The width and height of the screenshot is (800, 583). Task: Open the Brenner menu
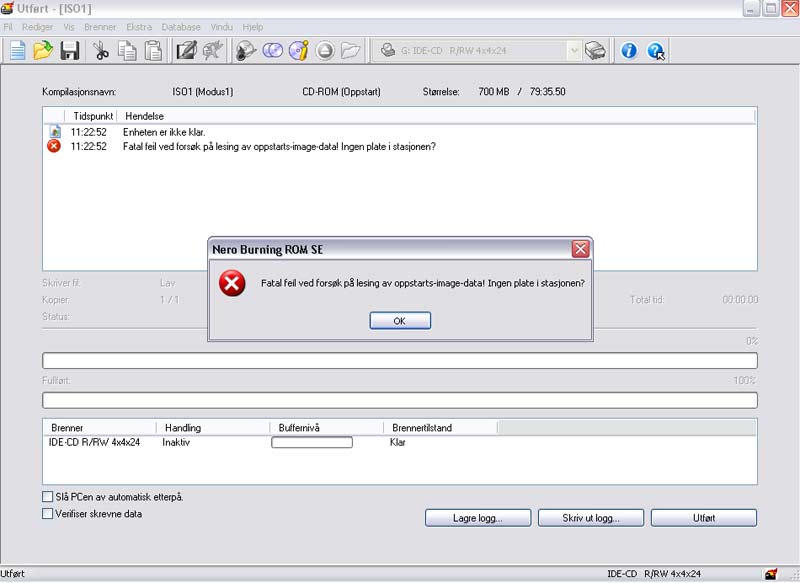[x=100, y=27]
